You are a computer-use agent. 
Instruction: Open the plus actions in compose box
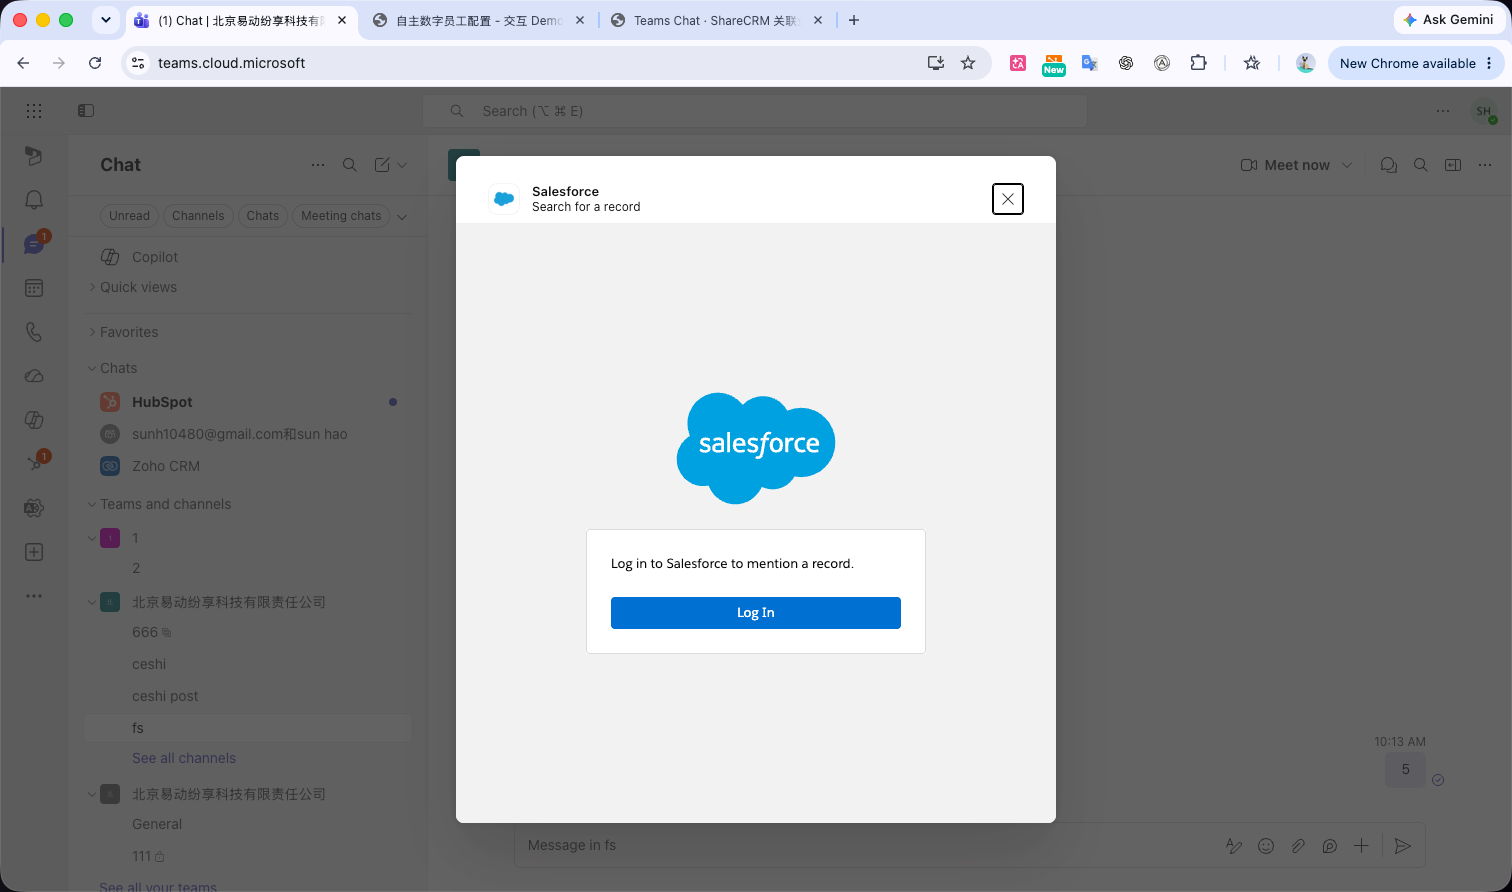click(1361, 846)
